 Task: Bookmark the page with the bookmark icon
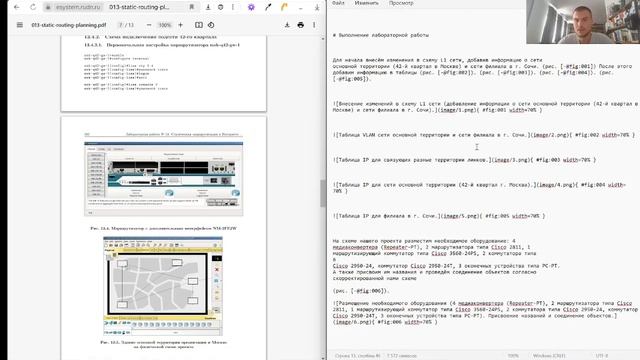(191, 7)
